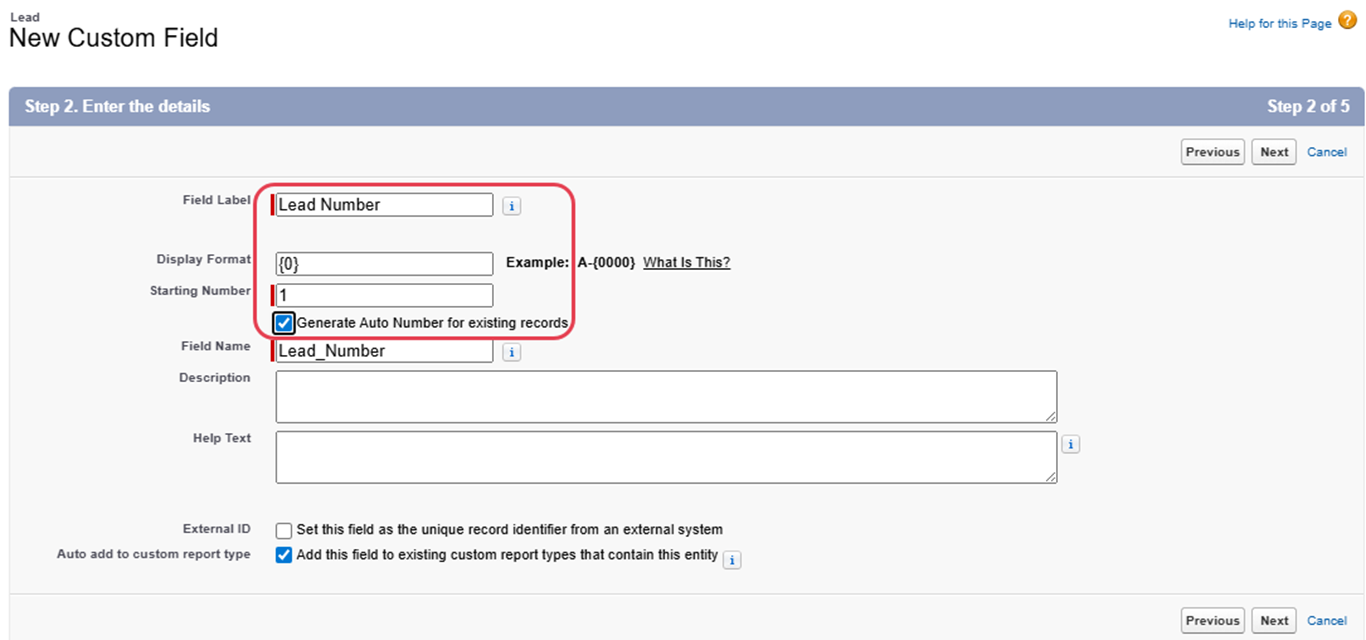Click info icon beside Help Text box
Image resolution: width=1366 pixels, height=640 pixels.
[x=1070, y=444]
